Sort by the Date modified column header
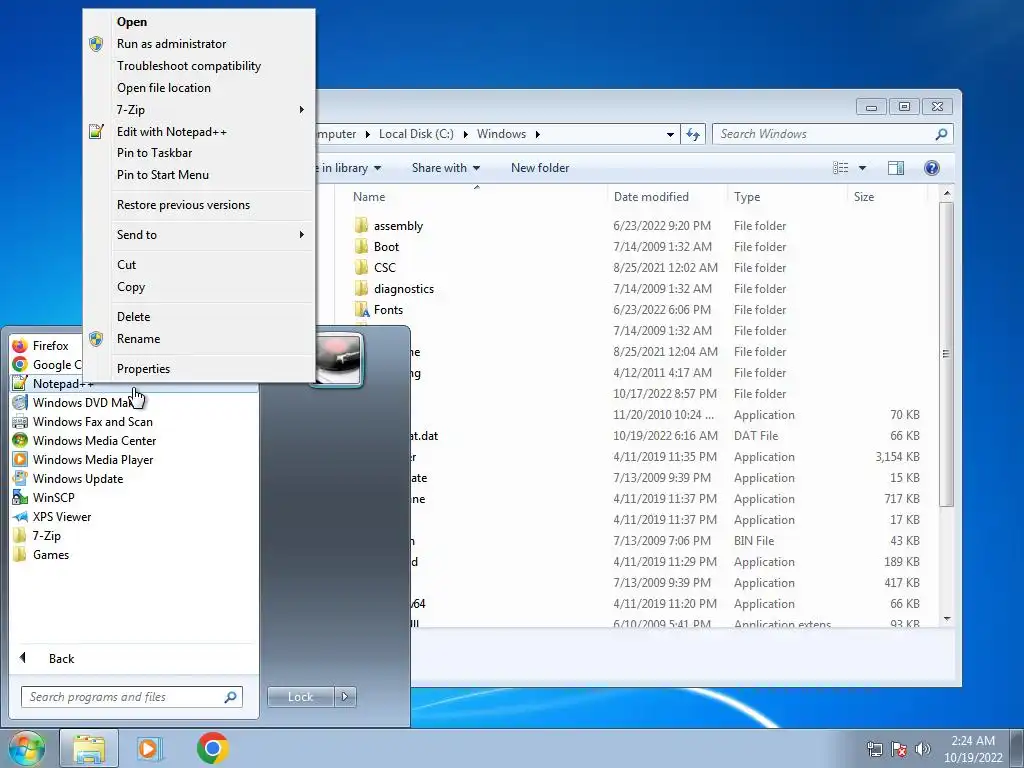The height and width of the screenshot is (768, 1024). [x=667, y=197]
